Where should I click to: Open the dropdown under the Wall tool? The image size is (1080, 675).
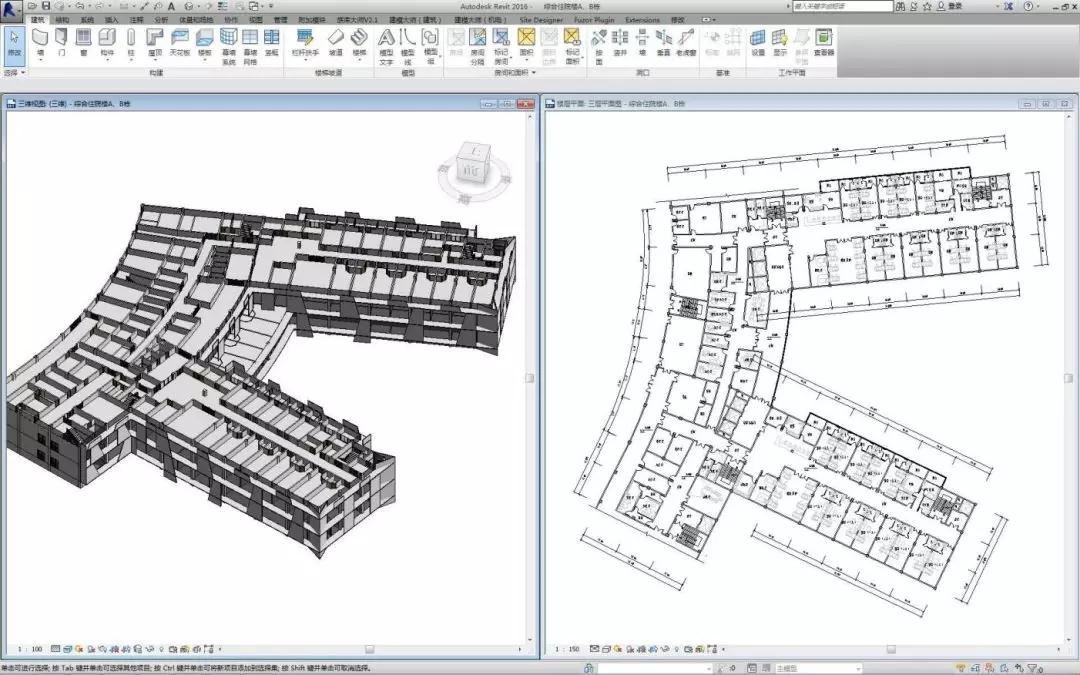pos(40,60)
